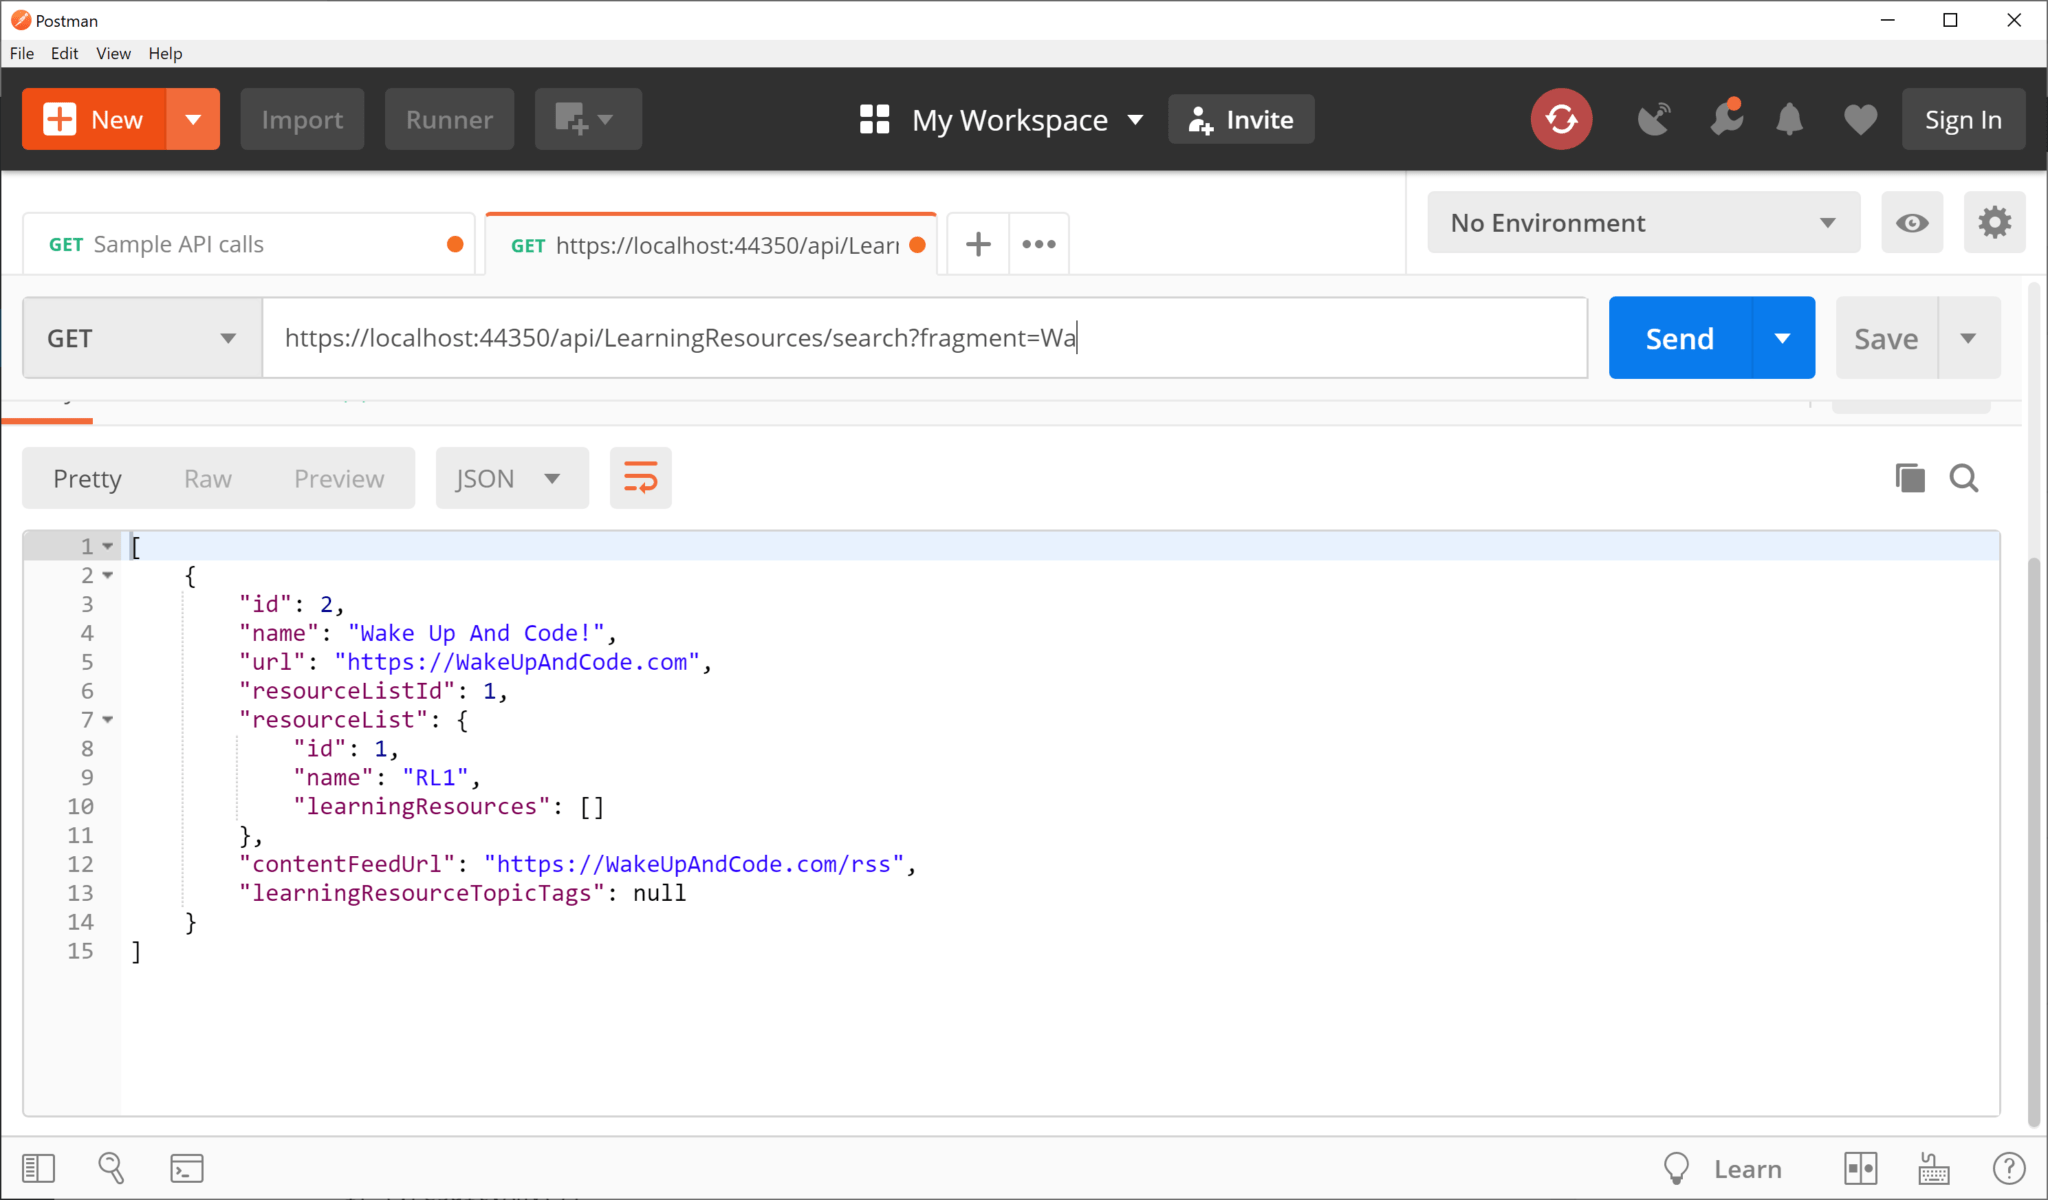
Task: Open the Postman Console
Action: point(186,1167)
